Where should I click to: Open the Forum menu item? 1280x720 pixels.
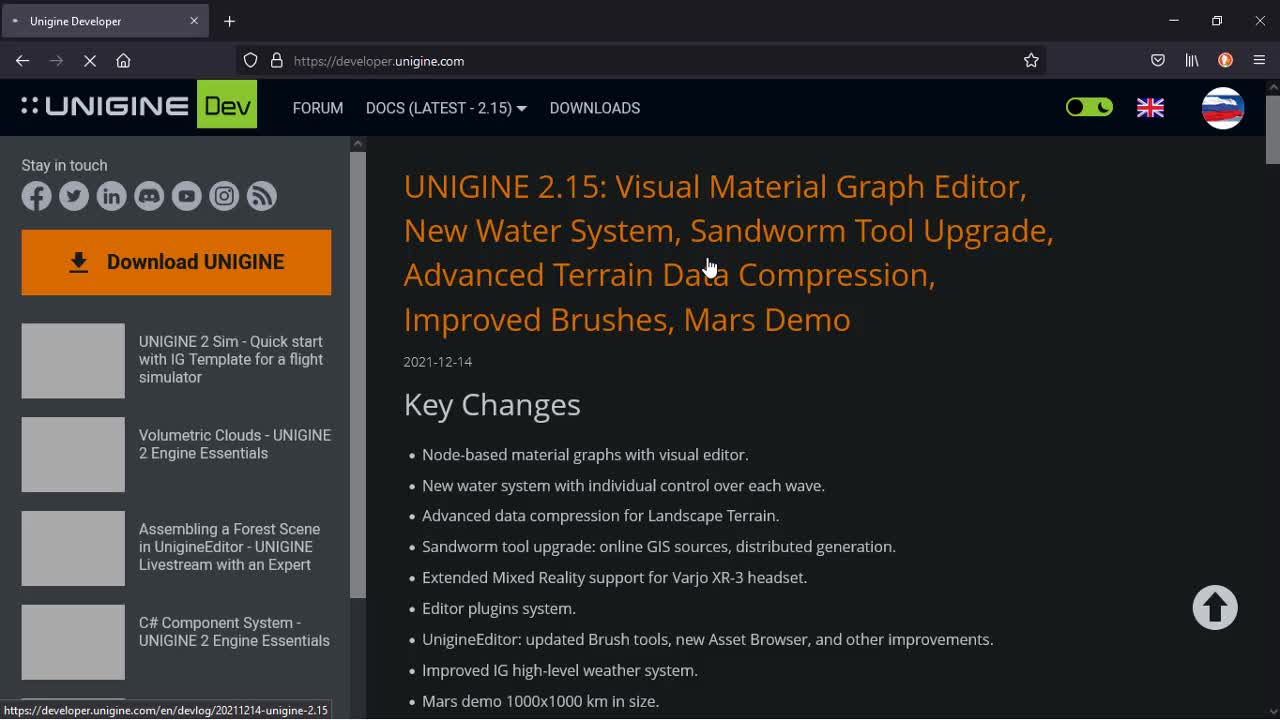click(x=318, y=108)
